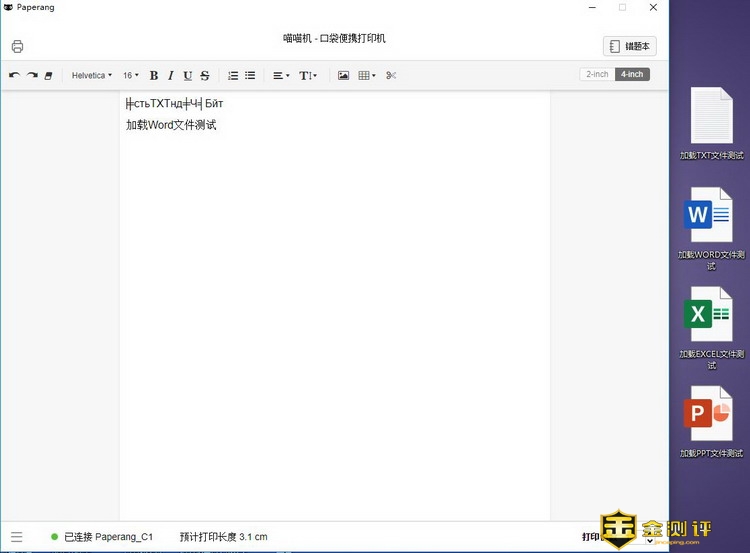Open the table insert dropdown

pos(367,75)
